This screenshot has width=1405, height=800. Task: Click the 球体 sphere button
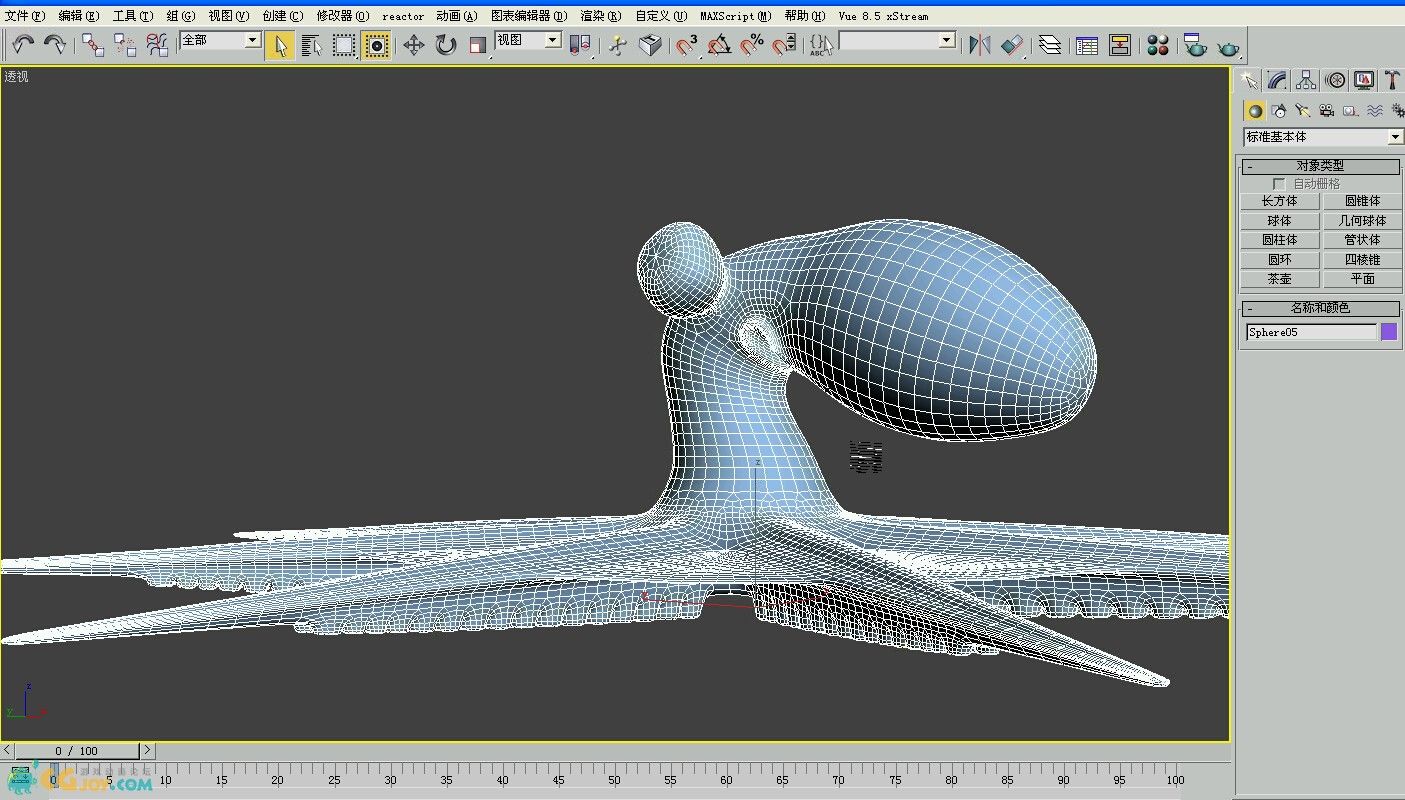(1280, 221)
